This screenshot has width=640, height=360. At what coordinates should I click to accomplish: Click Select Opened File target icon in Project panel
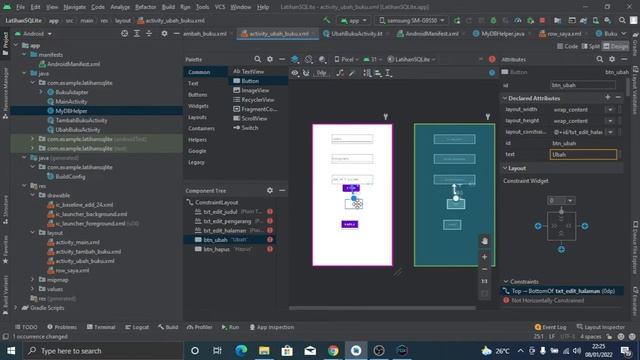tap(124, 33)
